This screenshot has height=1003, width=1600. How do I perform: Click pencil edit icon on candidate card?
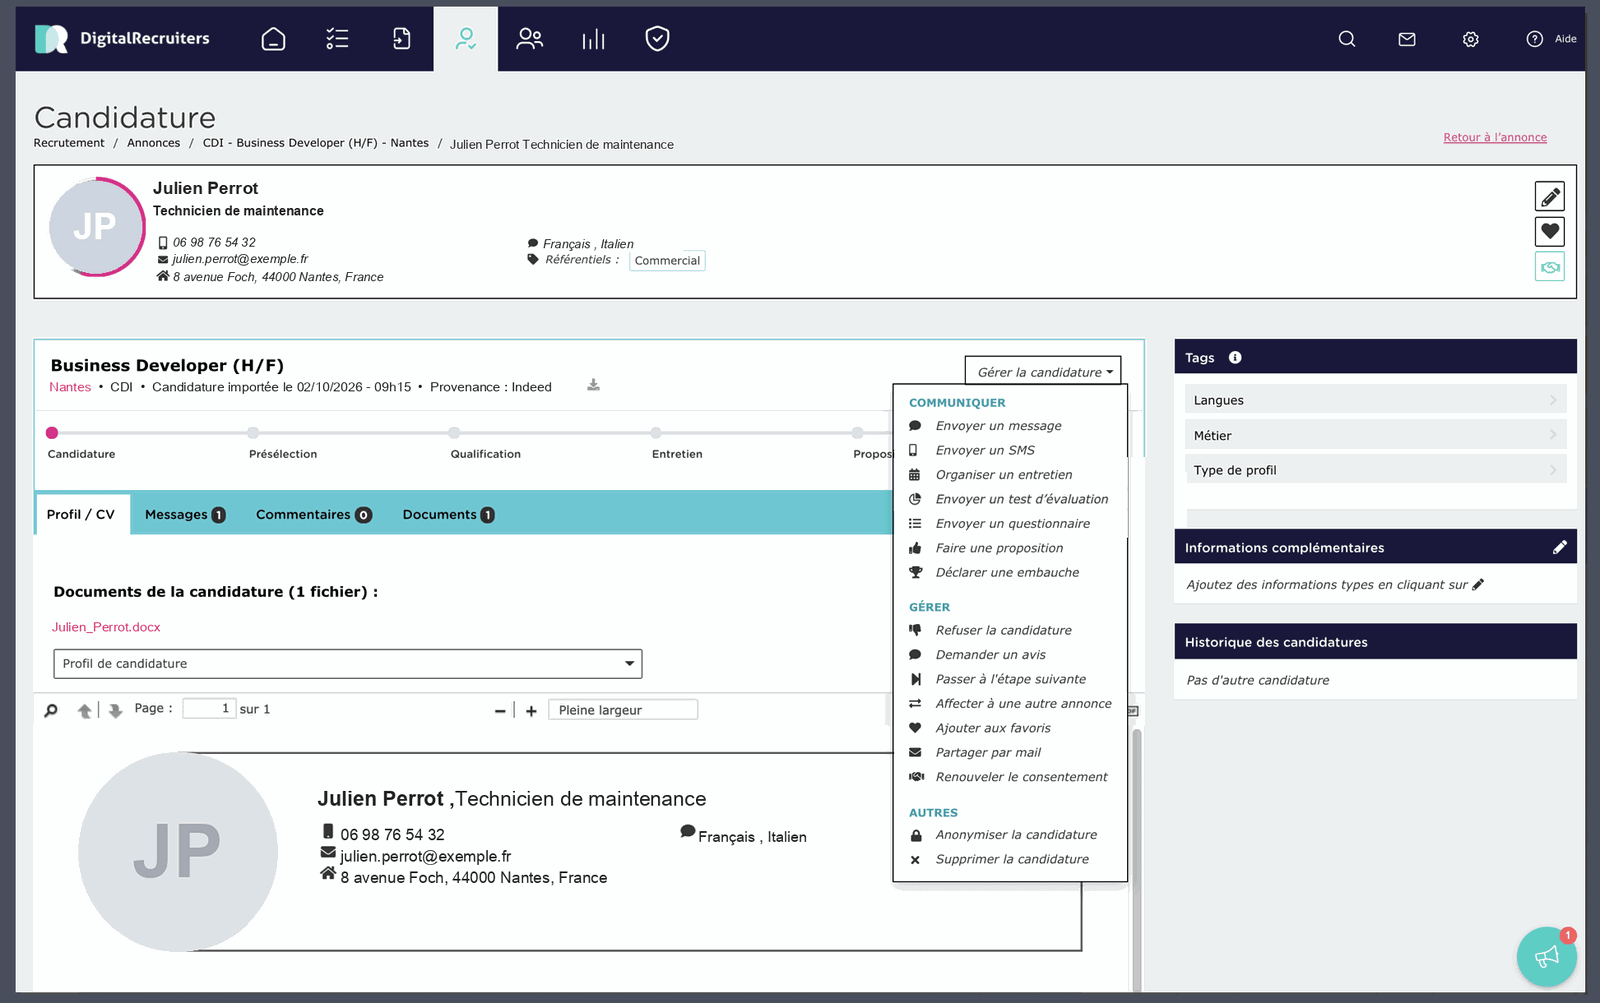pos(1550,197)
